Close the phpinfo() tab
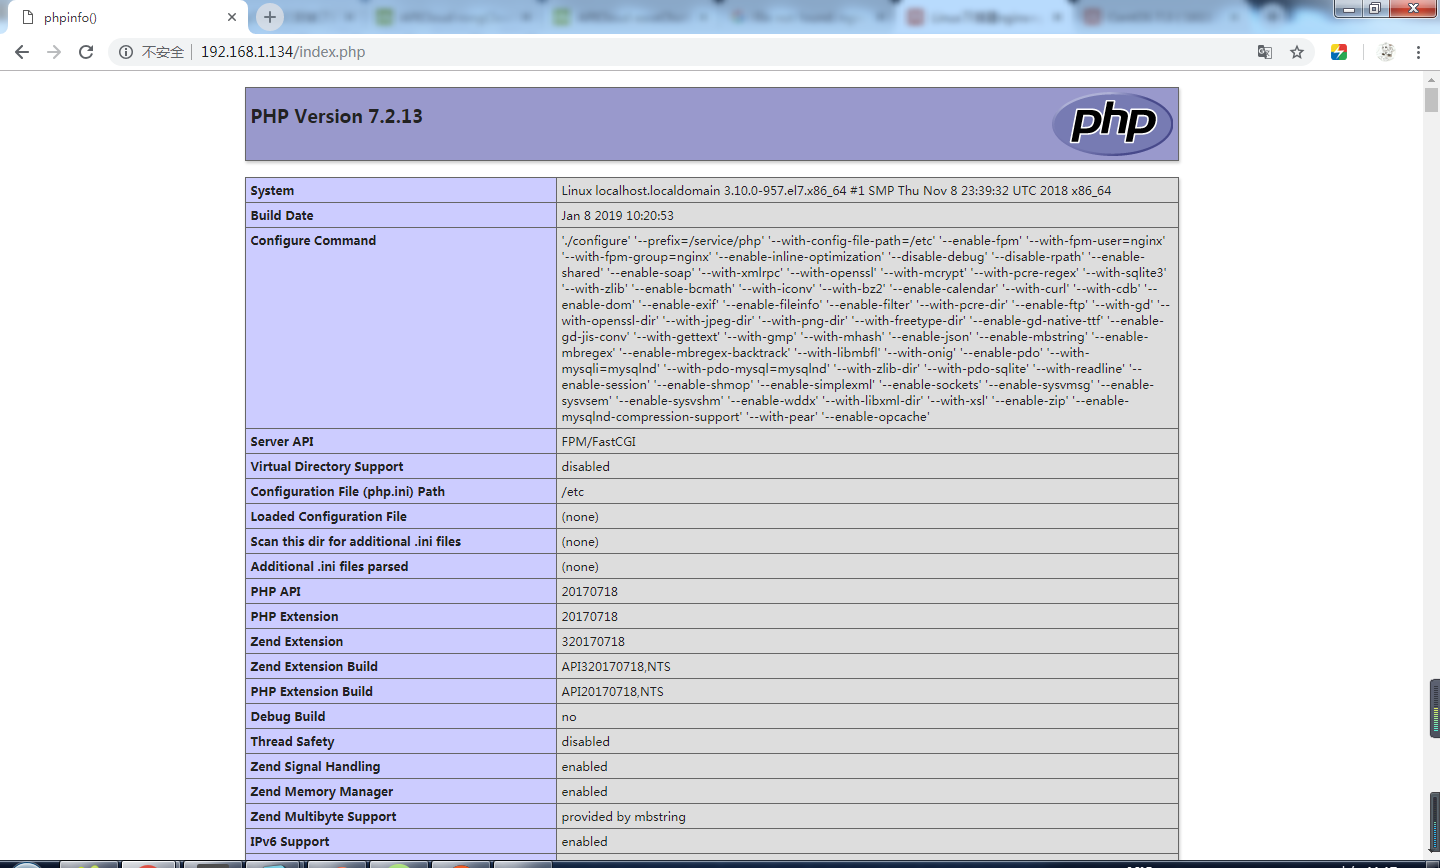The image size is (1440, 868). point(232,17)
